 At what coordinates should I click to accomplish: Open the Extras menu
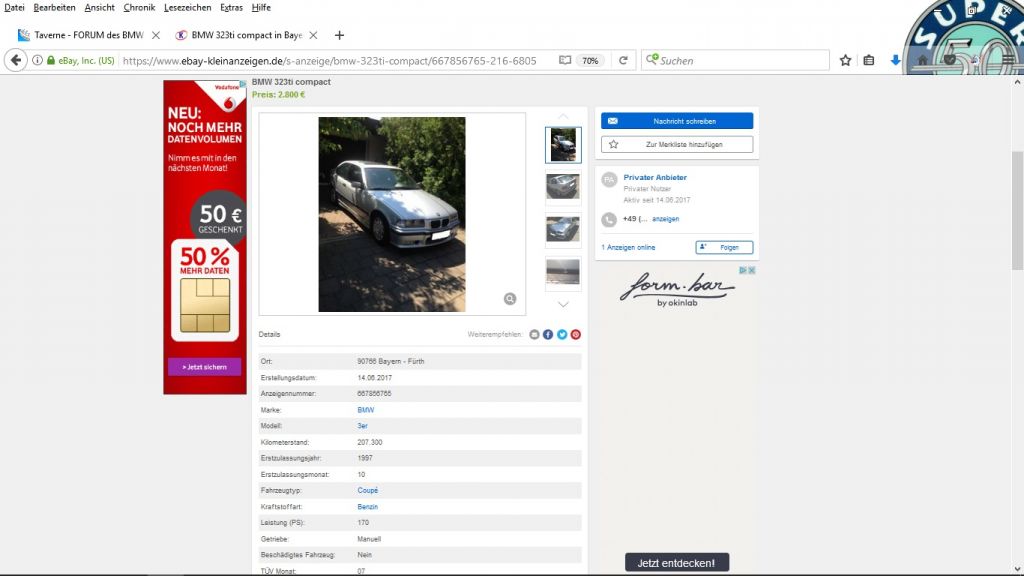point(231,8)
